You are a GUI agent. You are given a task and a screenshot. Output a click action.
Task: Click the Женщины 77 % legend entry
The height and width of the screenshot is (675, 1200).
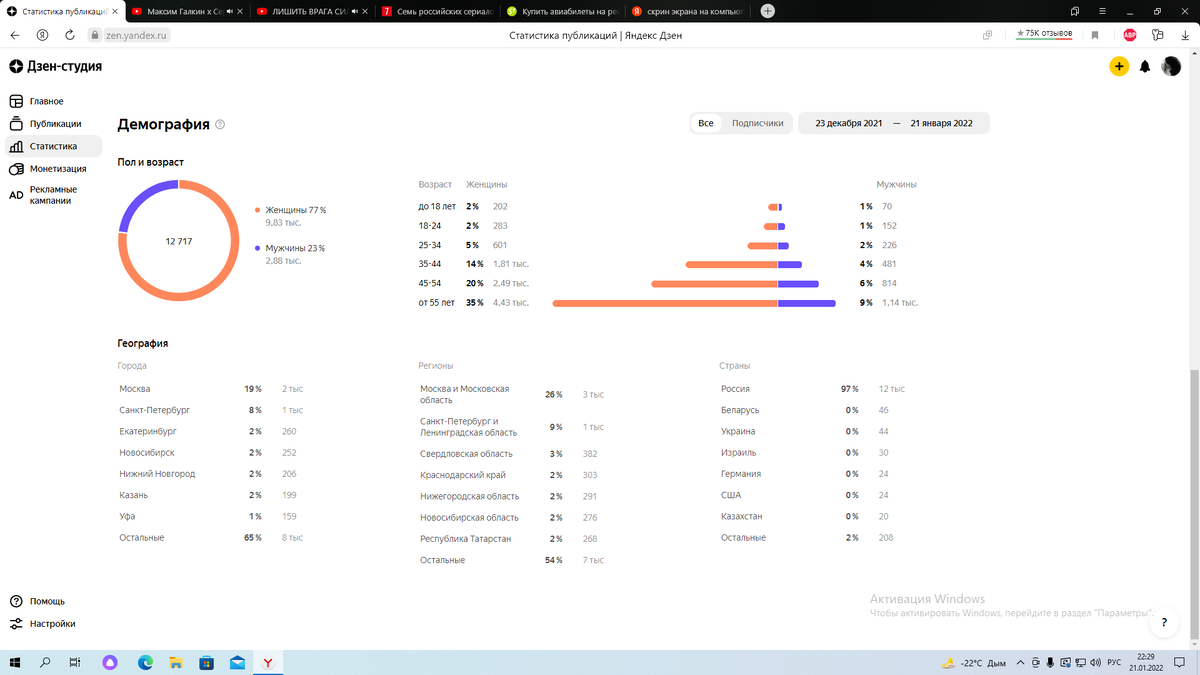pyautogui.click(x=290, y=210)
